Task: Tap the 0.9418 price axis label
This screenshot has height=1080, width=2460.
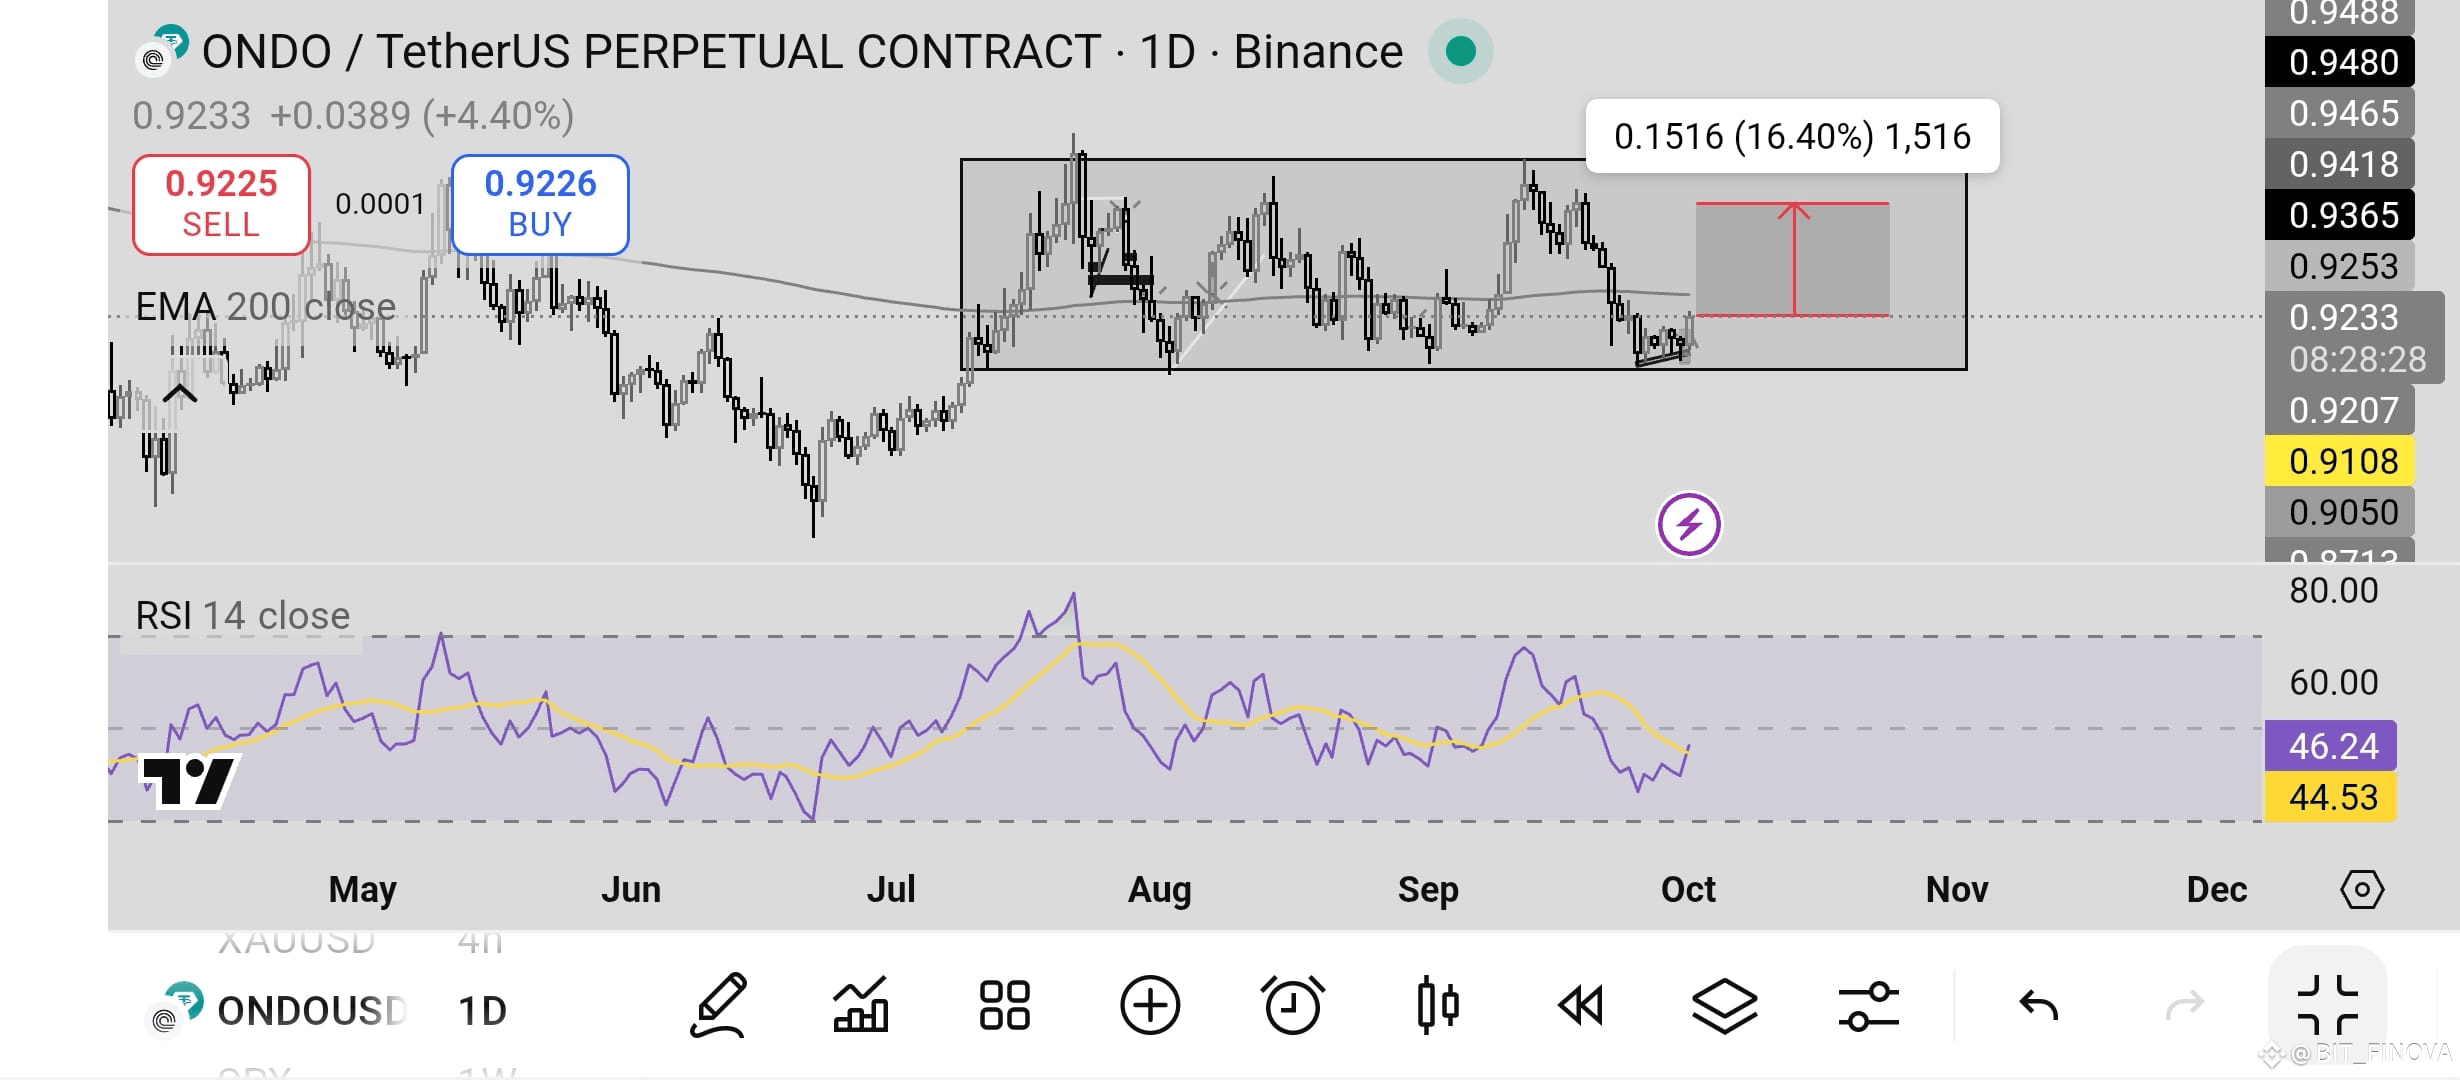Action: (x=2340, y=164)
